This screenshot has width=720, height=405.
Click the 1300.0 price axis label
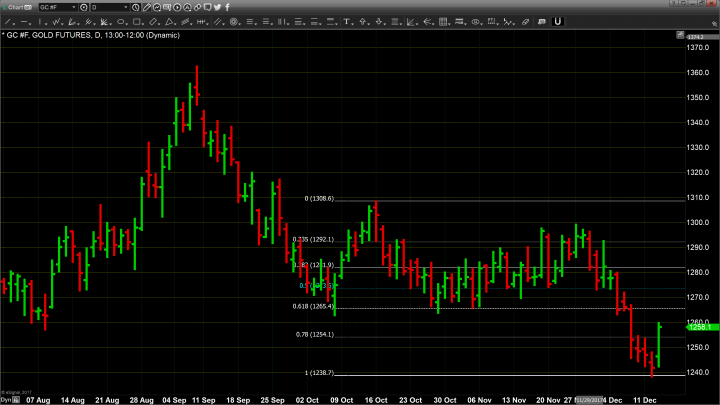[x=698, y=222]
